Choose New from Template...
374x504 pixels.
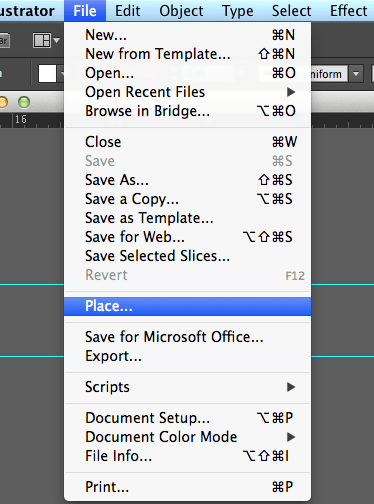[x=187, y=54]
